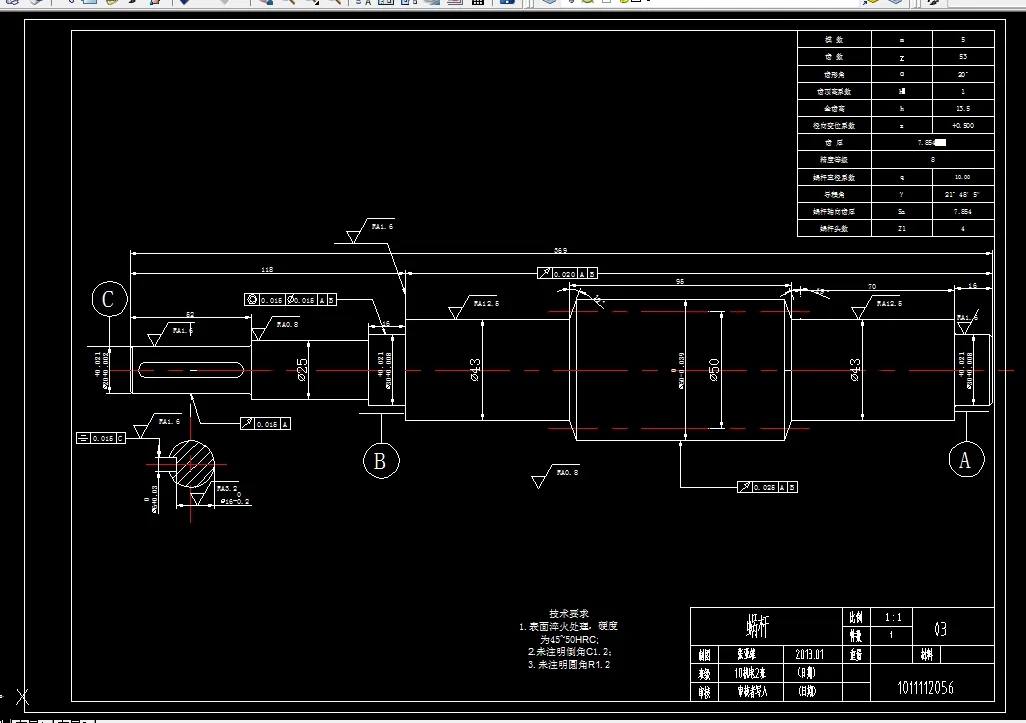
Task: Click the table value 10.00
Action: (963, 177)
